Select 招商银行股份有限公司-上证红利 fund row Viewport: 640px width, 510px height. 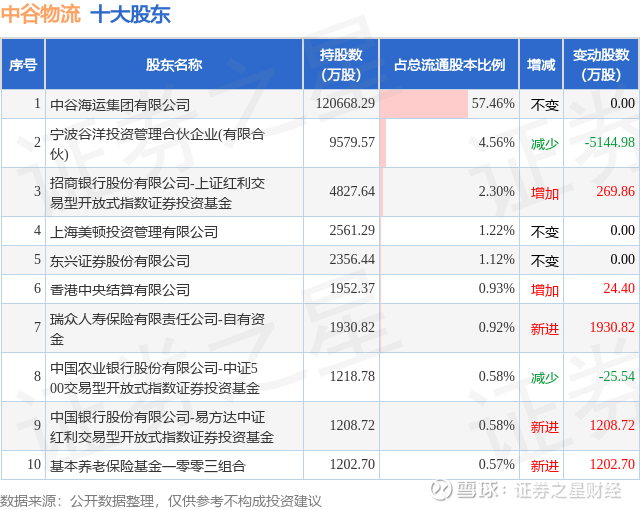point(158,193)
